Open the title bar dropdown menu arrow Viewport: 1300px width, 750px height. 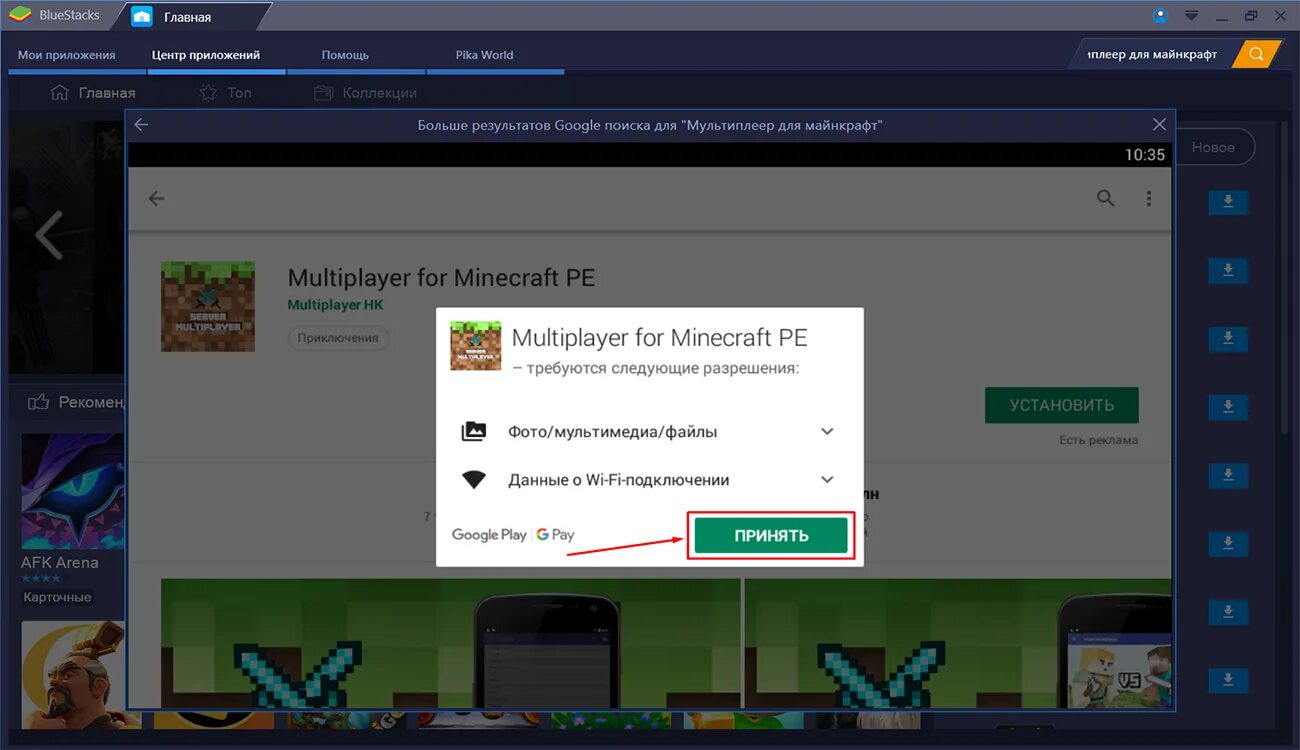point(1191,15)
